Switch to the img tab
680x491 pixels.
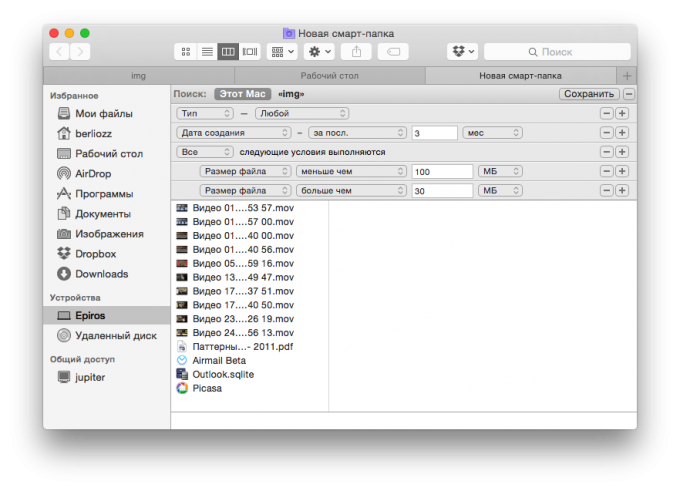[x=139, y=76]
